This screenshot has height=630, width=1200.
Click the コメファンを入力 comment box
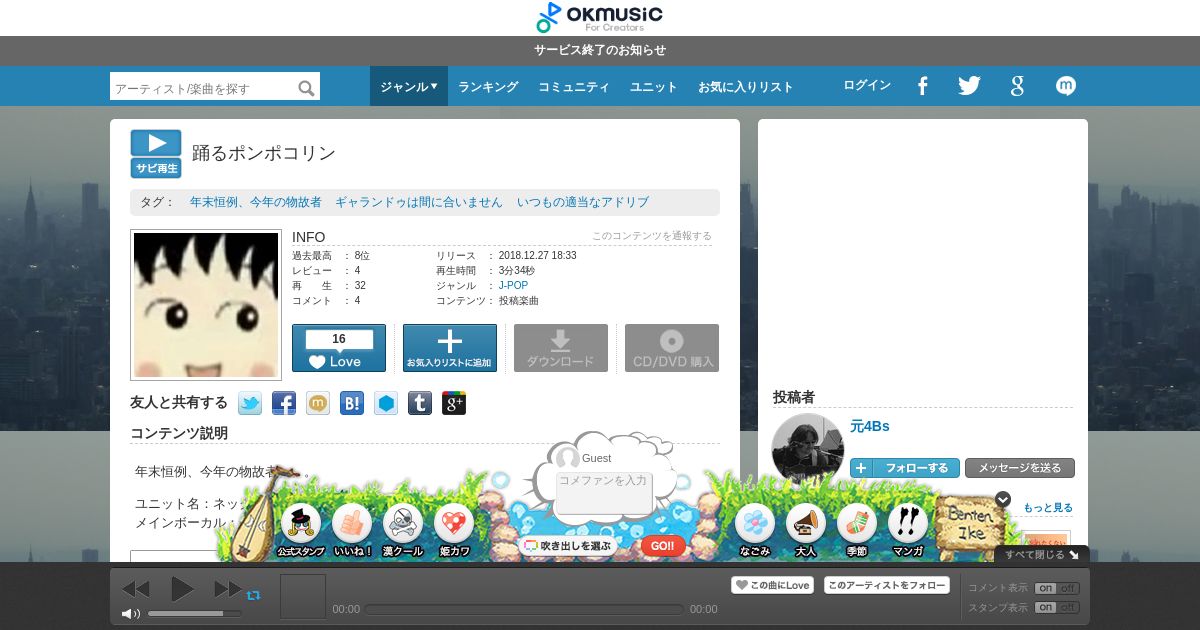(605, 493)
